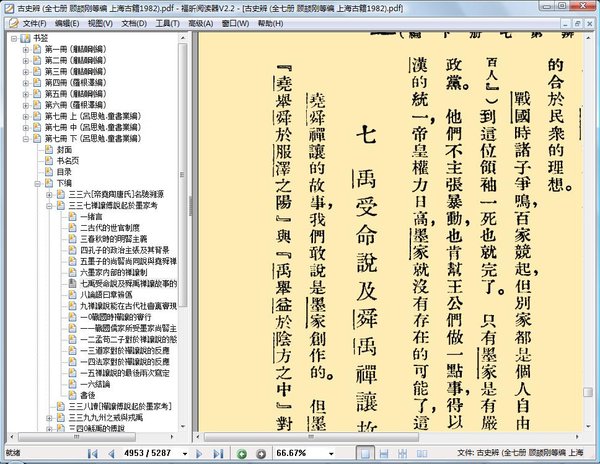Open the 文件(F) menu
The width and height of the screenshot is (600, 464).
point(34,21)
